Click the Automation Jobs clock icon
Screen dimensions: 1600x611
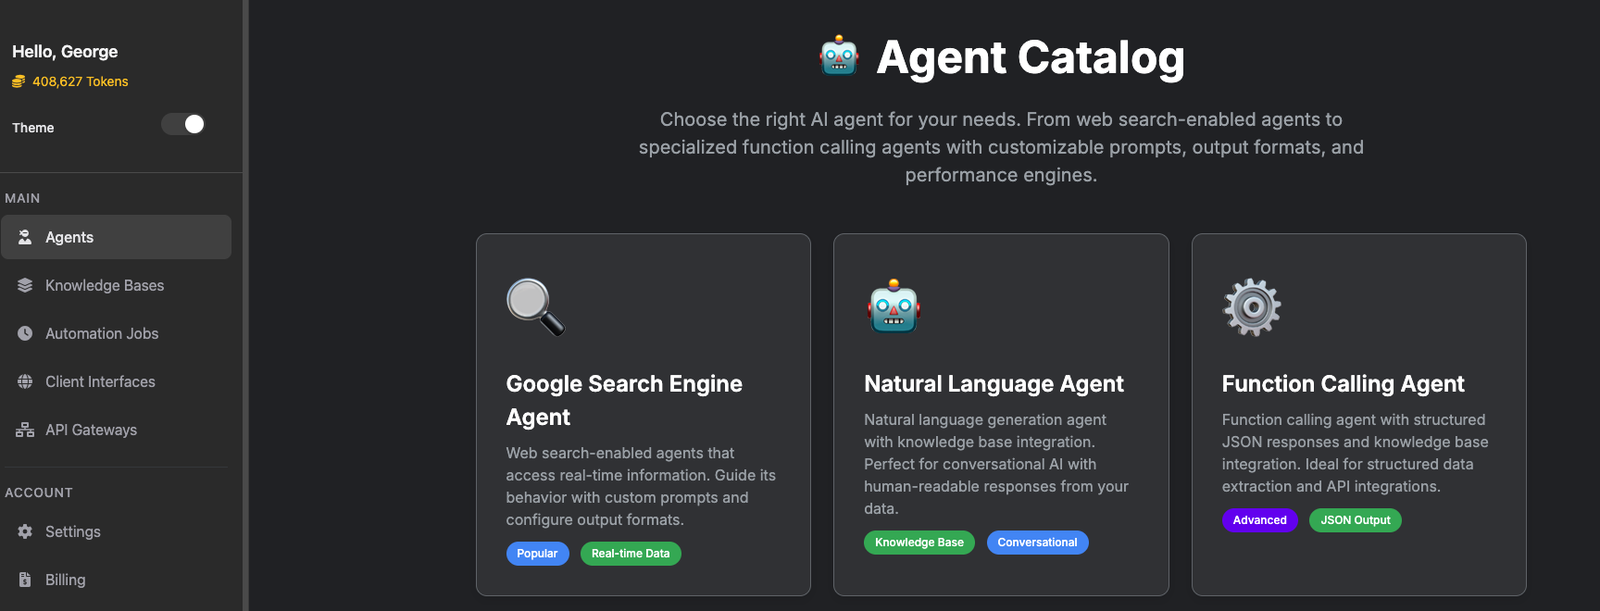(x=25, y=333)
